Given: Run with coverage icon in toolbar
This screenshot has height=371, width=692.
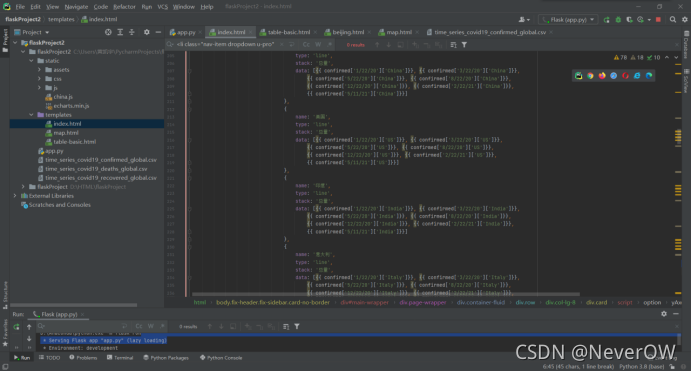Looking at the screenshot, I should tap(629, 20).
